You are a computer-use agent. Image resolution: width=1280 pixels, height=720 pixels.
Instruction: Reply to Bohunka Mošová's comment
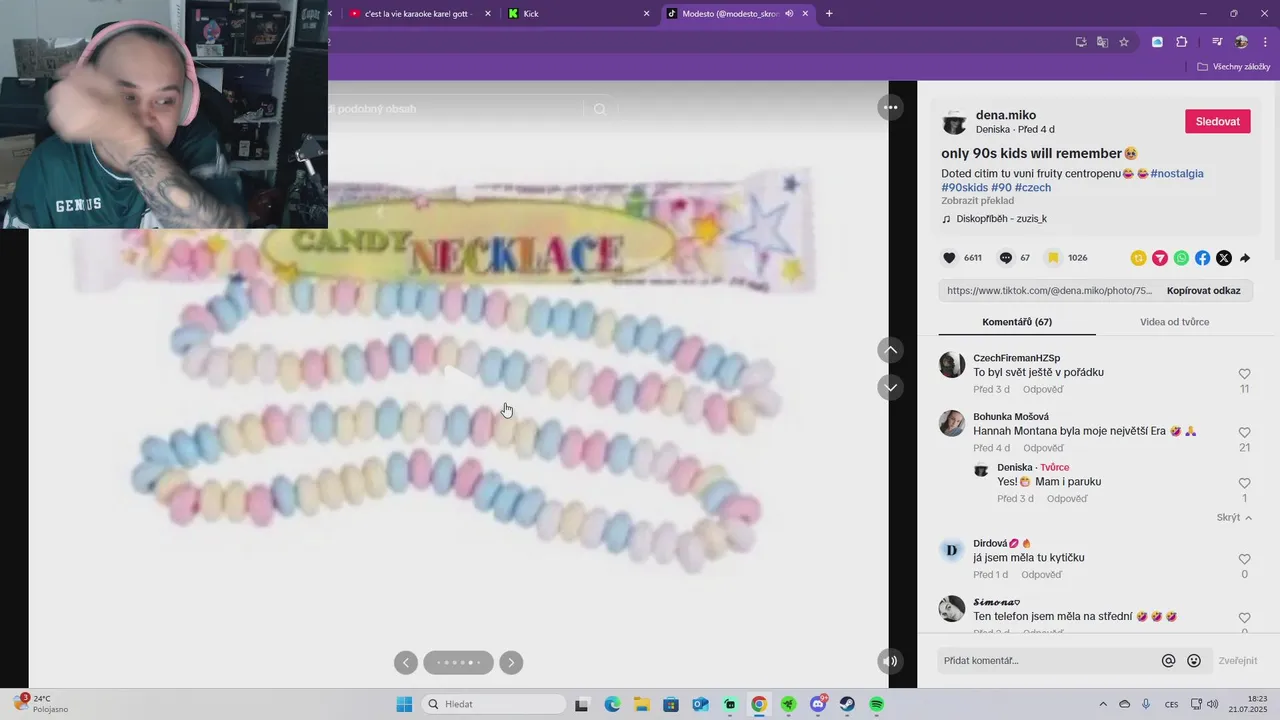(x=1043, y=448)
